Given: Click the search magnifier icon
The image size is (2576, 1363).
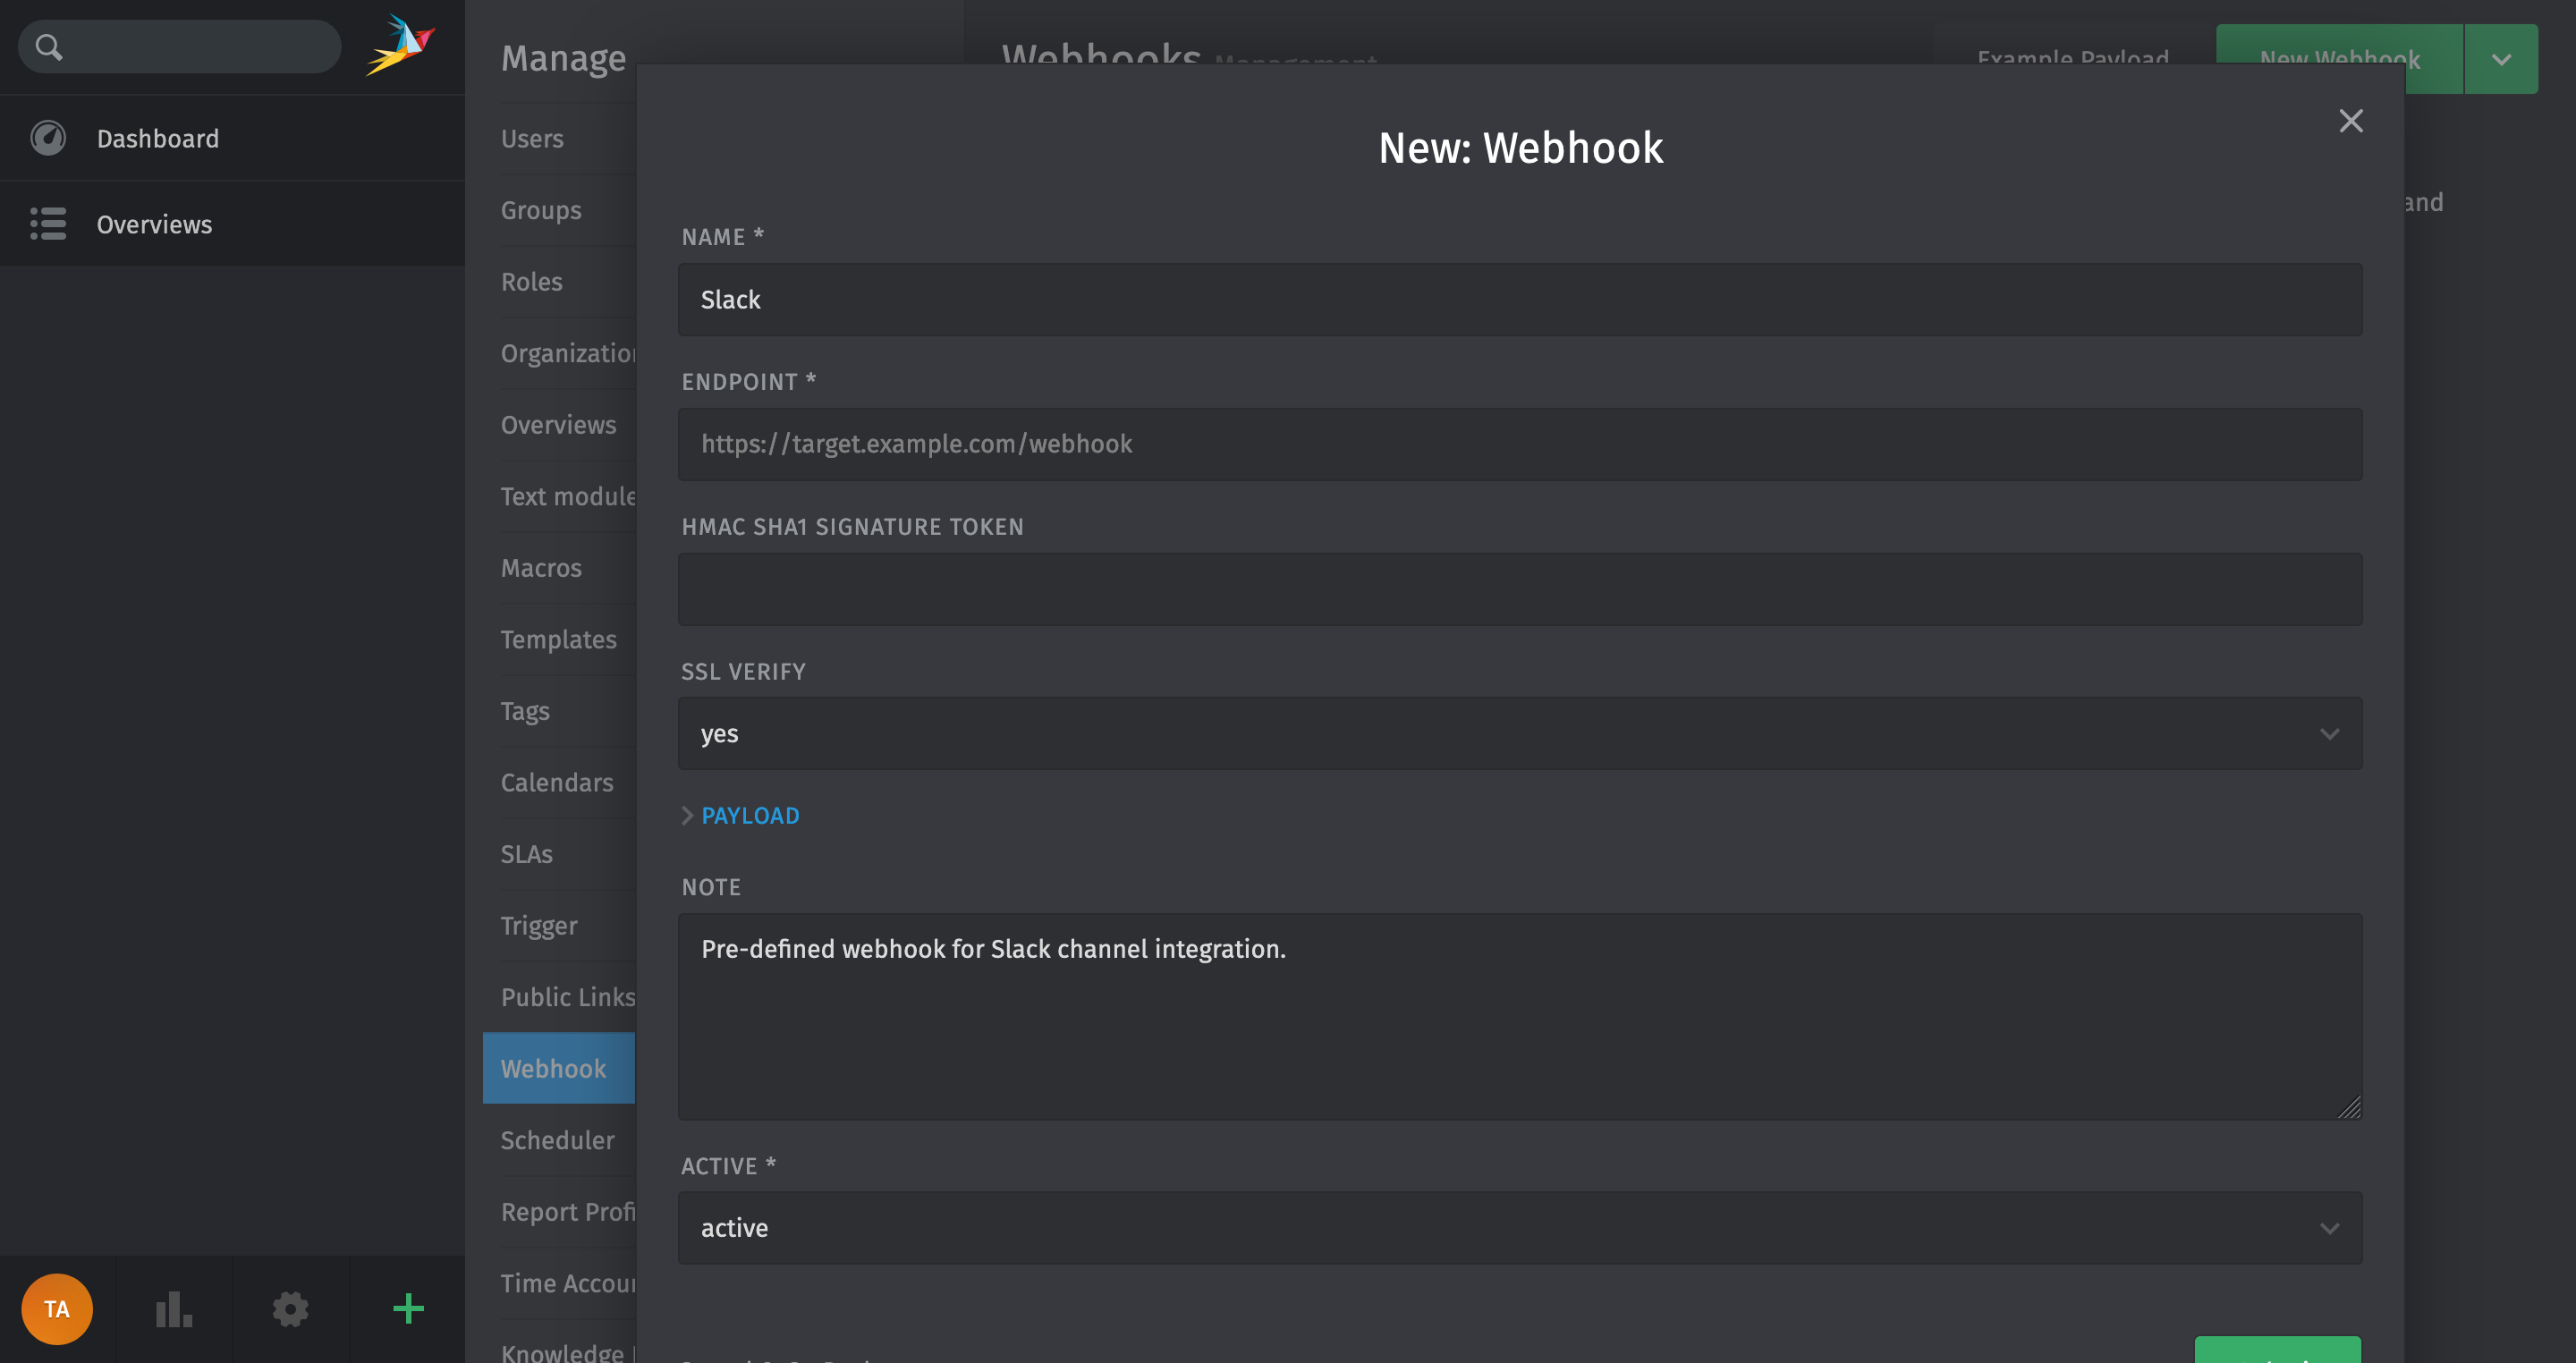Looking at the screenshot, I should tap(48, 46).
